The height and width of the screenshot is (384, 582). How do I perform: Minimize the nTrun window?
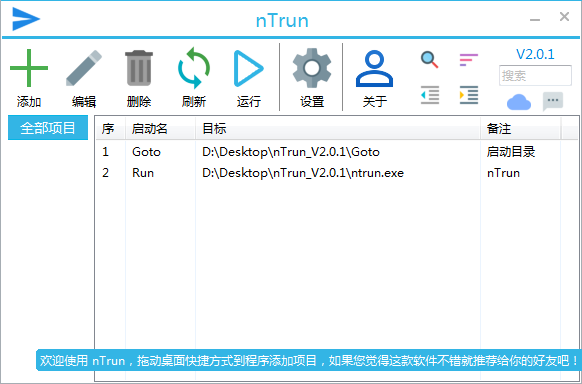tap(535, 20)
